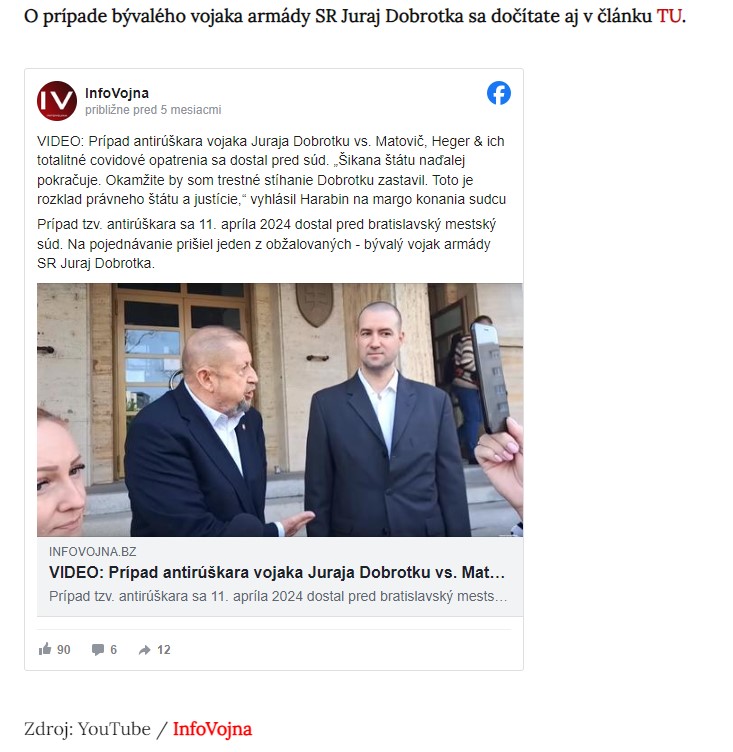Click the share arrow icon
The image size is (733, 752).
pos(144,650)
